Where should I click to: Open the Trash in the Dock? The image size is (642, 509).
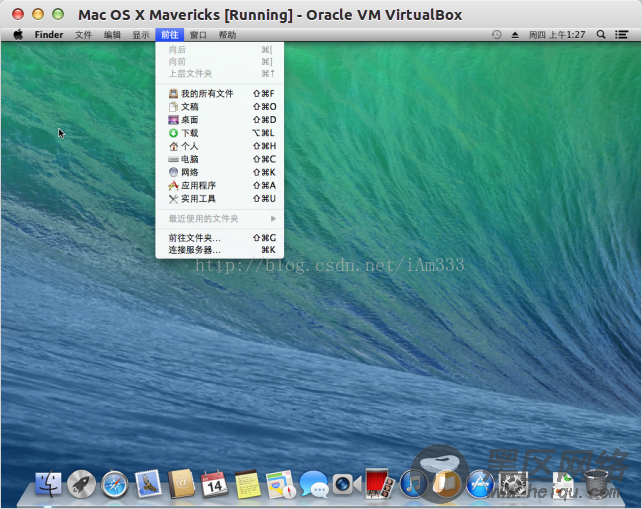[x=597, y=484]
